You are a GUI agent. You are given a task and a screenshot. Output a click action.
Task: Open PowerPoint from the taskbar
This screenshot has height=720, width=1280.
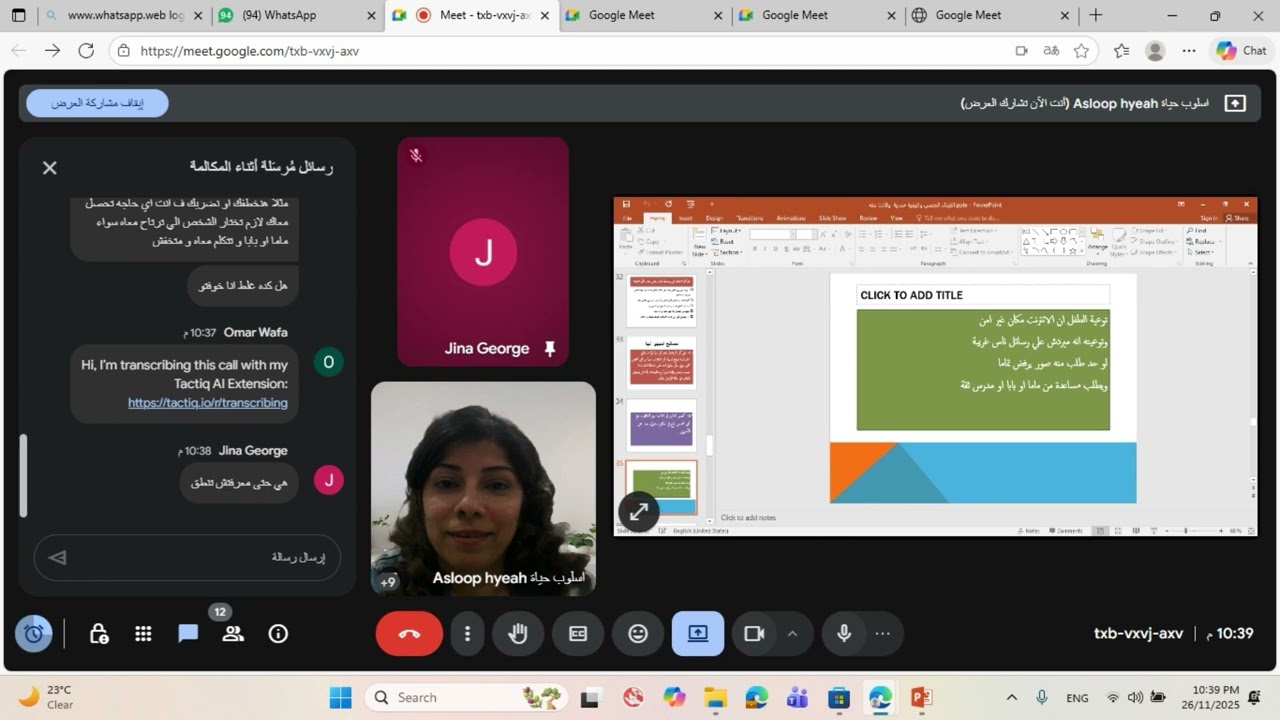921,697
